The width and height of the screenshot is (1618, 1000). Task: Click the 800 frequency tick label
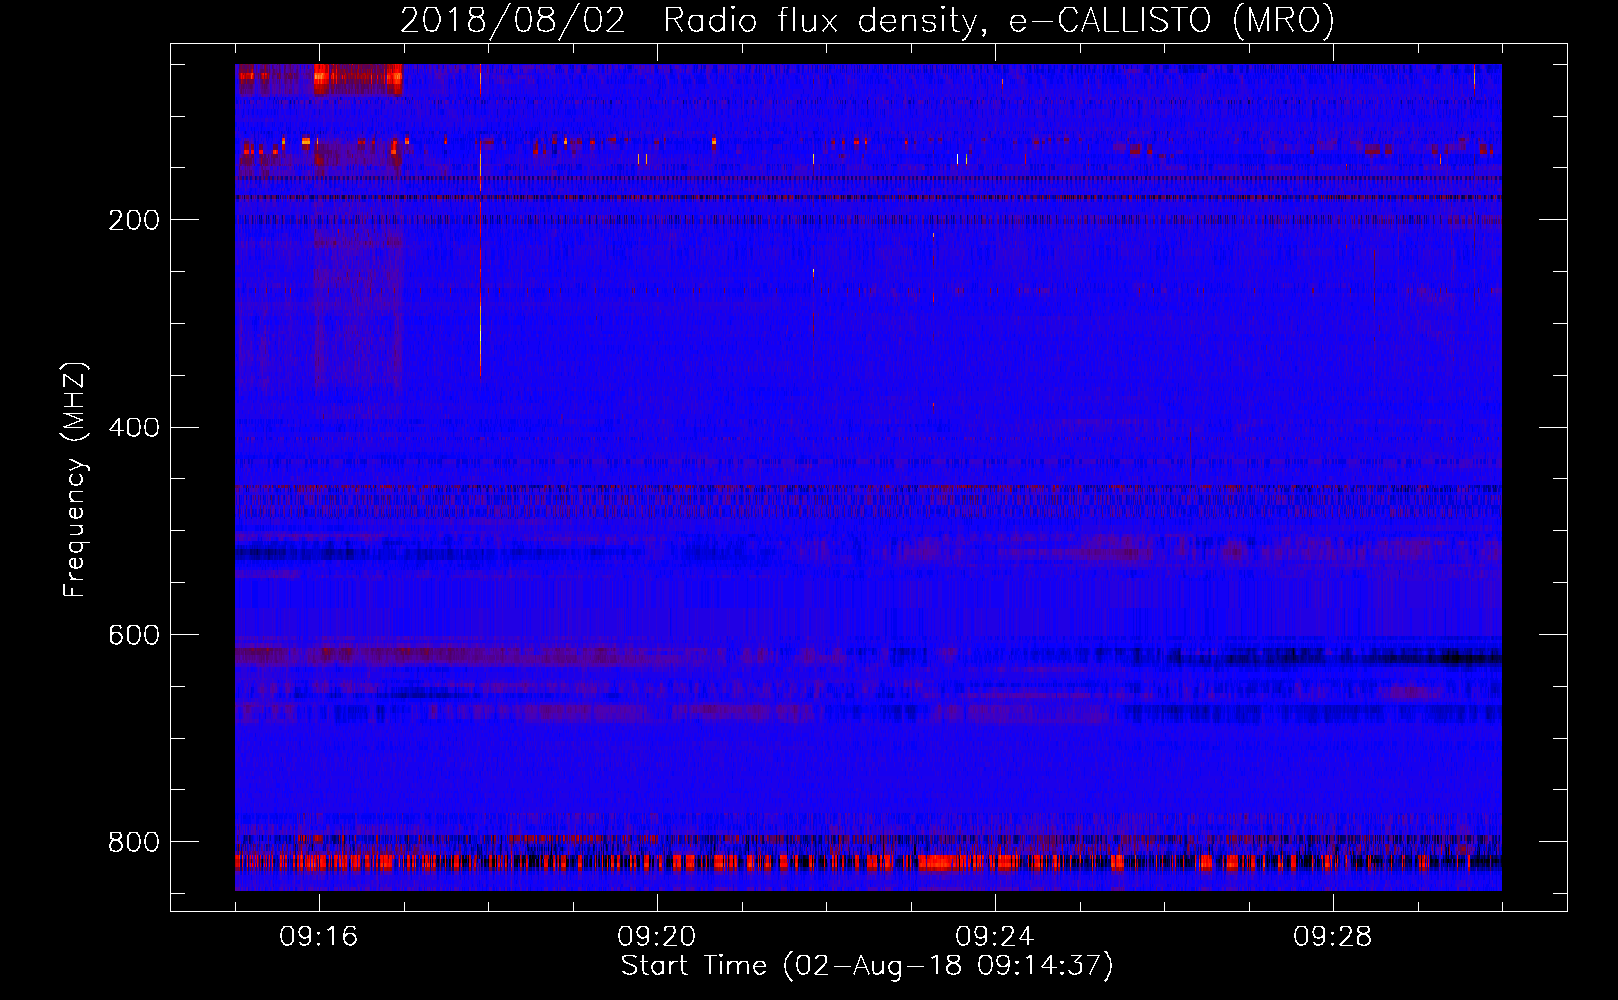(x=134, y=842)
